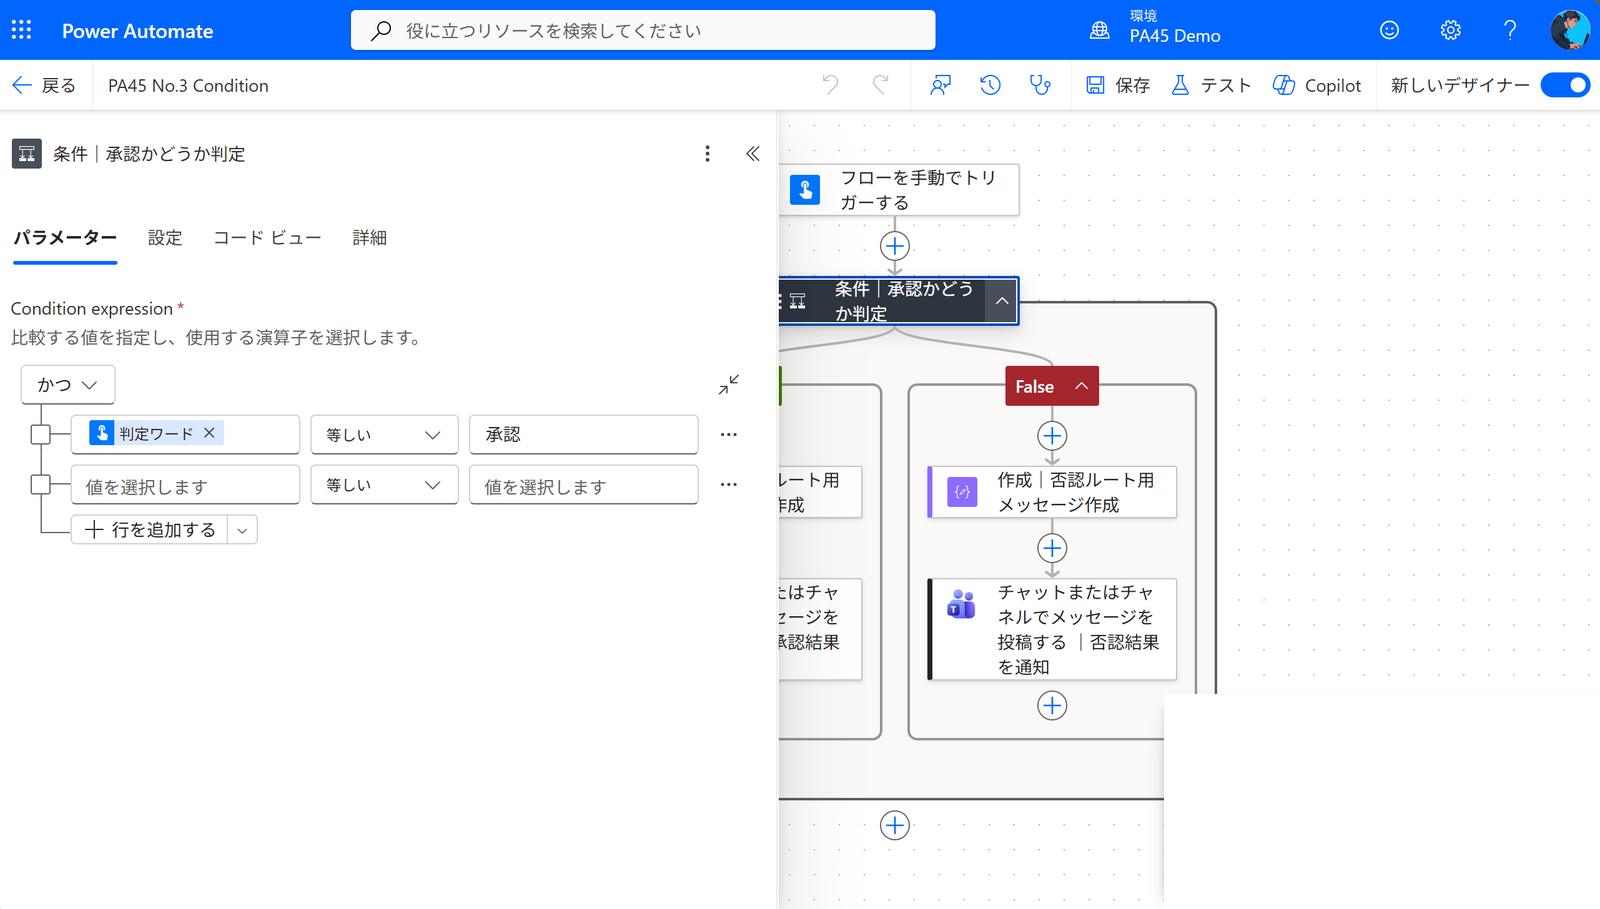Open the かつ logical operator dropdown
Viewport: 1600px width, 909px height.
click(68, 384)
